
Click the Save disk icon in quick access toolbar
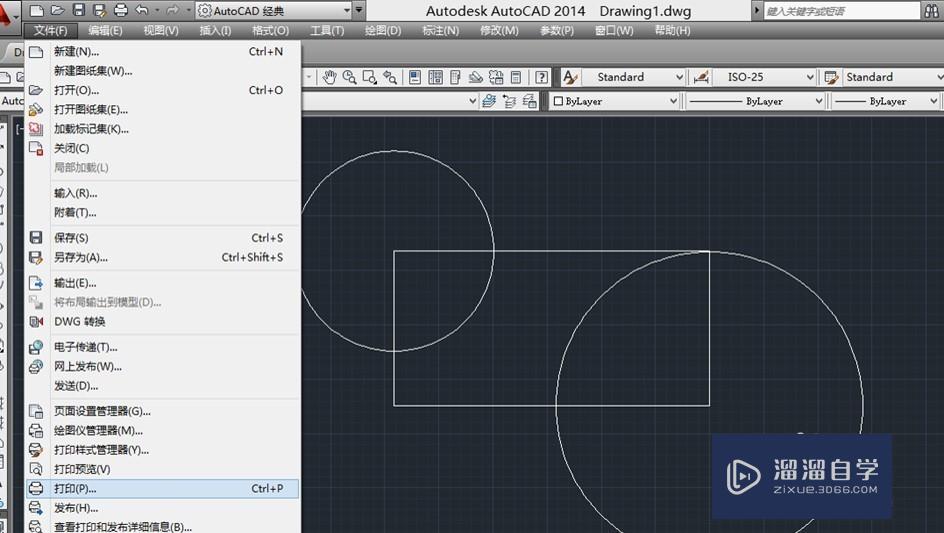click(x=79, y=10)
